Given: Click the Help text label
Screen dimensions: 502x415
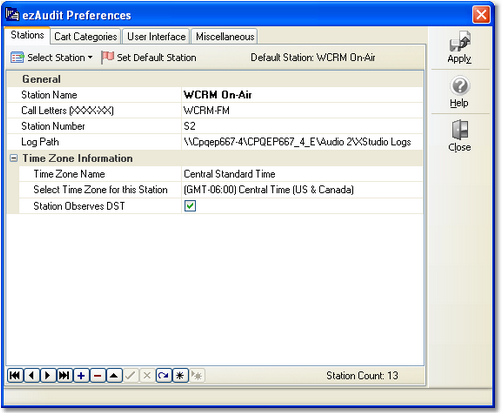Looking at the screenshot, I should [x=459, y=103].
